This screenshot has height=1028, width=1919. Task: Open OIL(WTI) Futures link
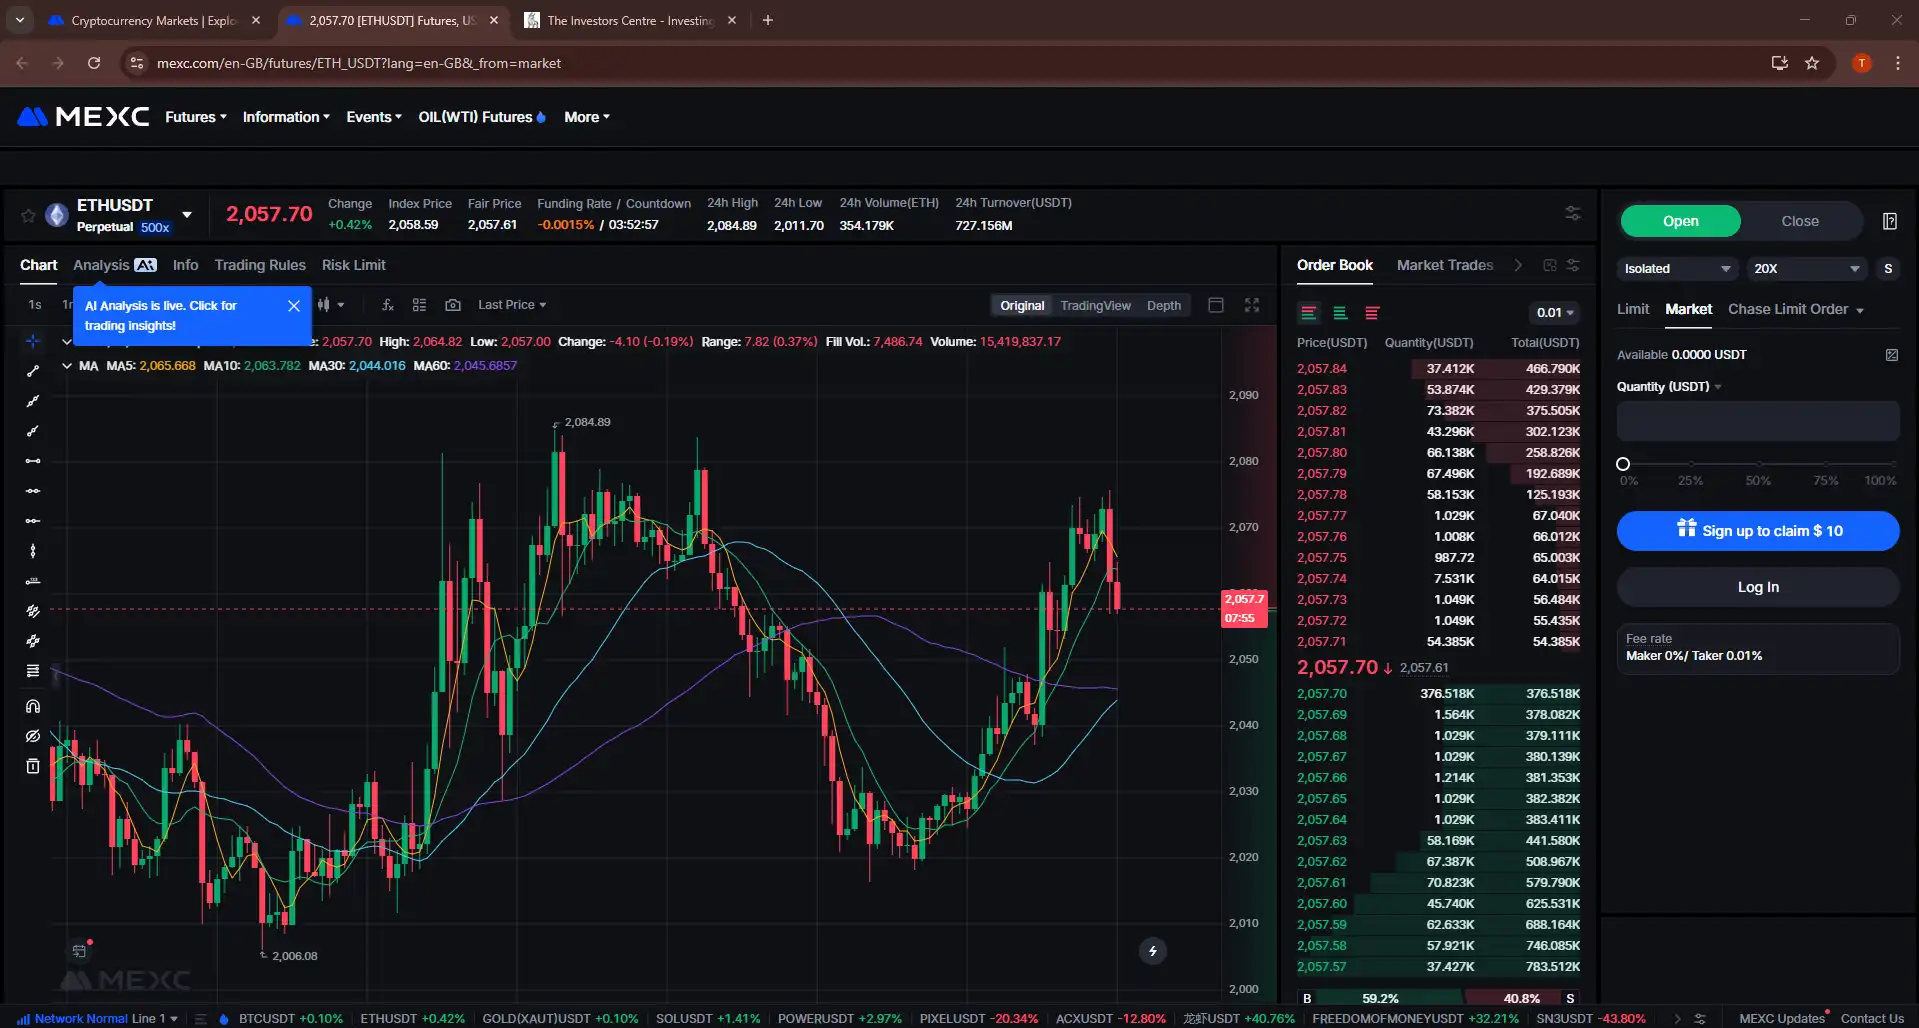pyautogui.click(x=482, y=117)
